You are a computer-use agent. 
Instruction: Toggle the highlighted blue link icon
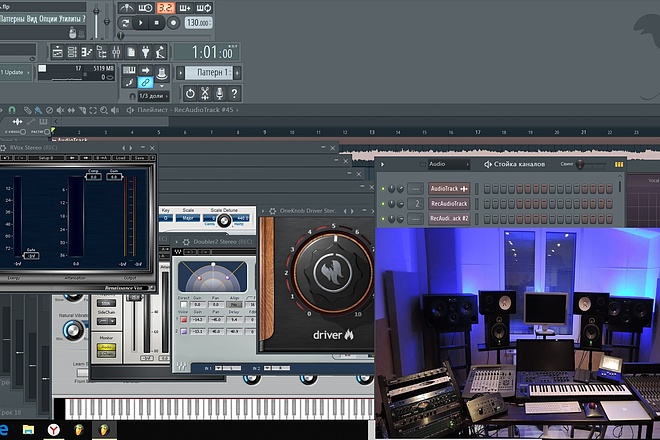point(146,83)
